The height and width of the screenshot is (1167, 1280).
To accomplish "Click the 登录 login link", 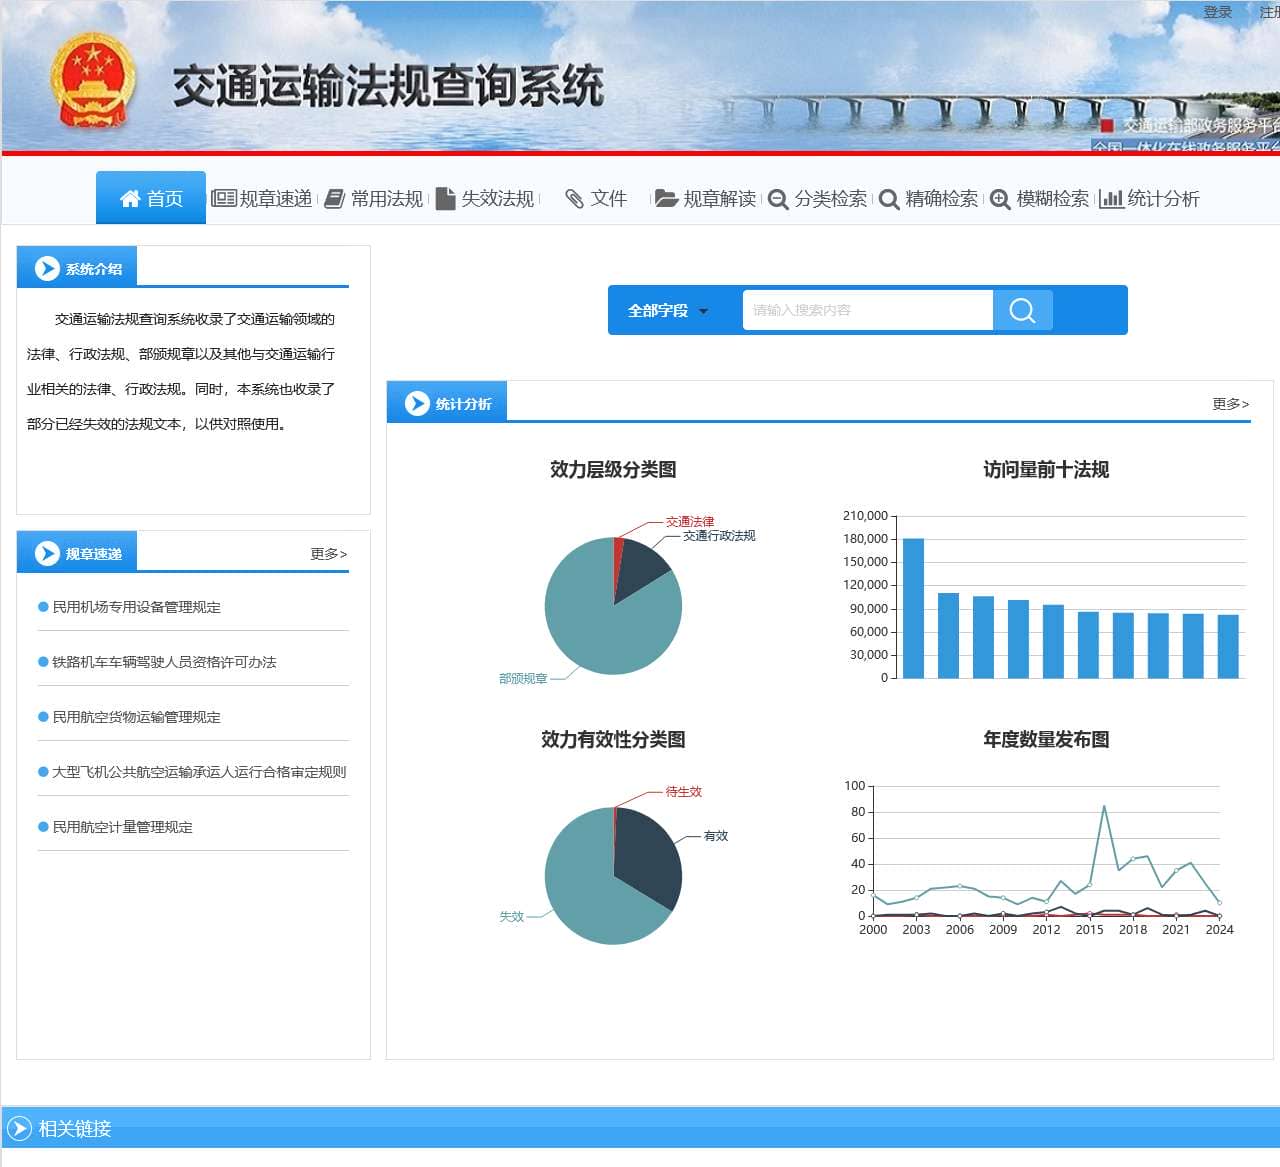I will click(x=1217, y=12).
